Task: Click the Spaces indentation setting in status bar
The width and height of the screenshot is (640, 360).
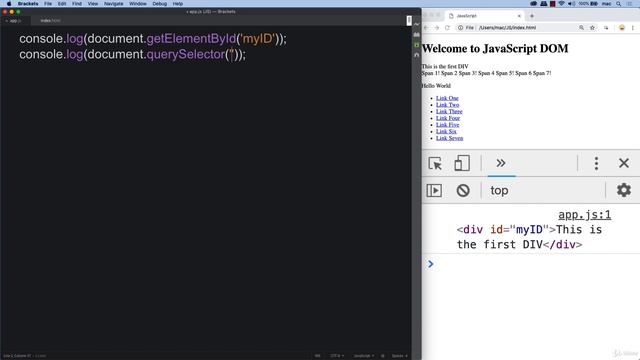Action: tap(400, 356)
